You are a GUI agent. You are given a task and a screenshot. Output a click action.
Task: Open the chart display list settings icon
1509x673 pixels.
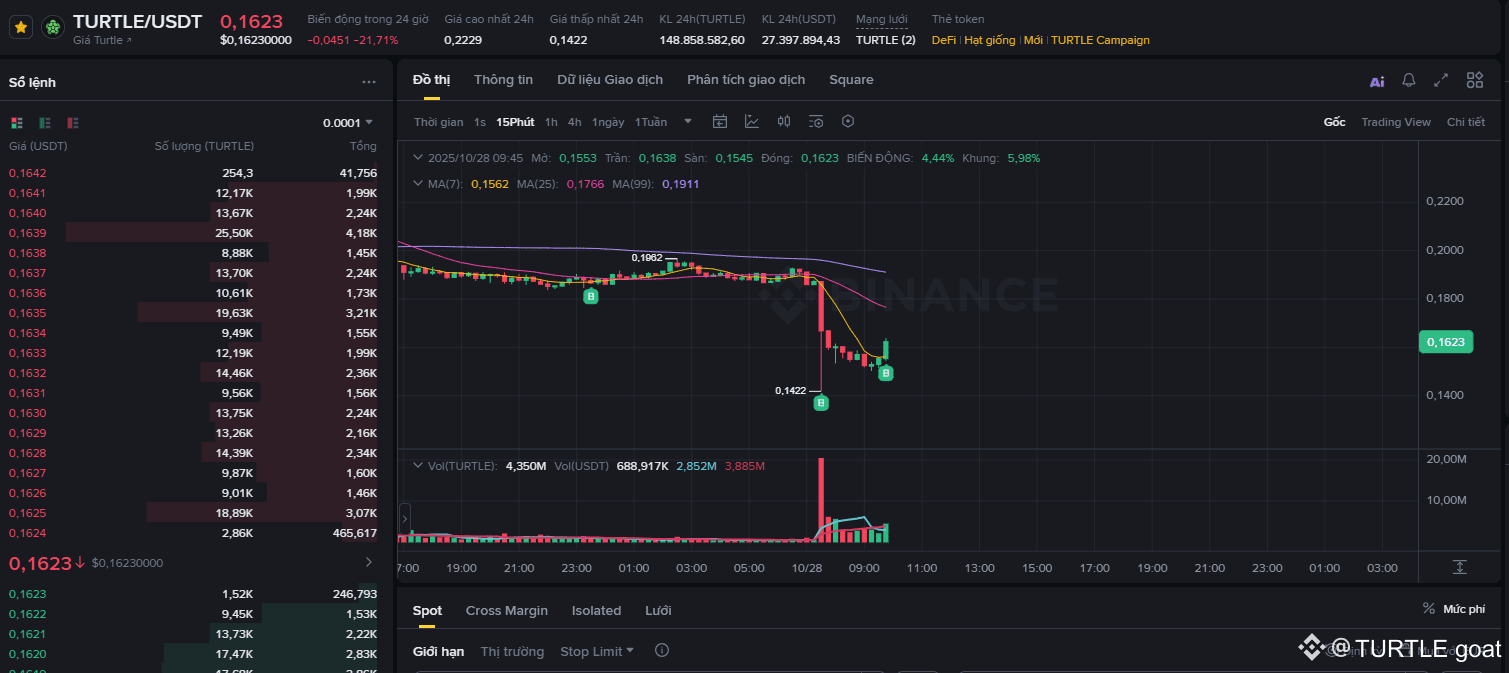pyautogui.click(x=816, y=122)
